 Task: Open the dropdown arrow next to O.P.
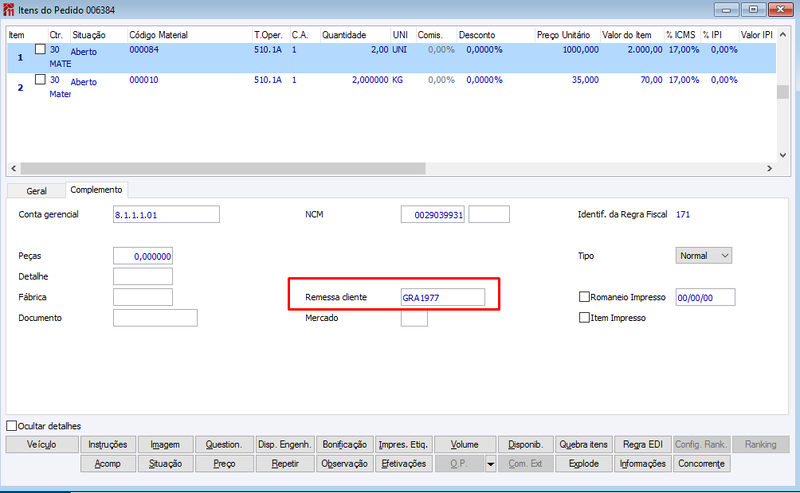(490, 464)
